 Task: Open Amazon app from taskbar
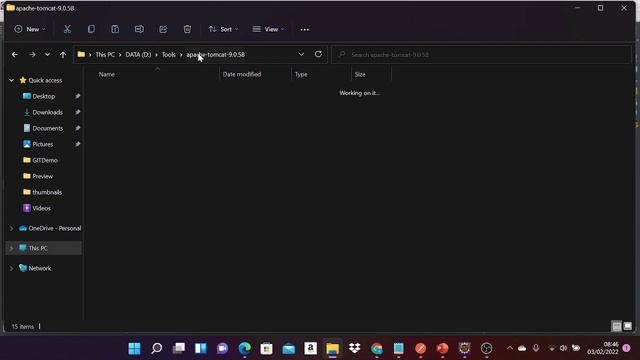[x=311, y=348]
